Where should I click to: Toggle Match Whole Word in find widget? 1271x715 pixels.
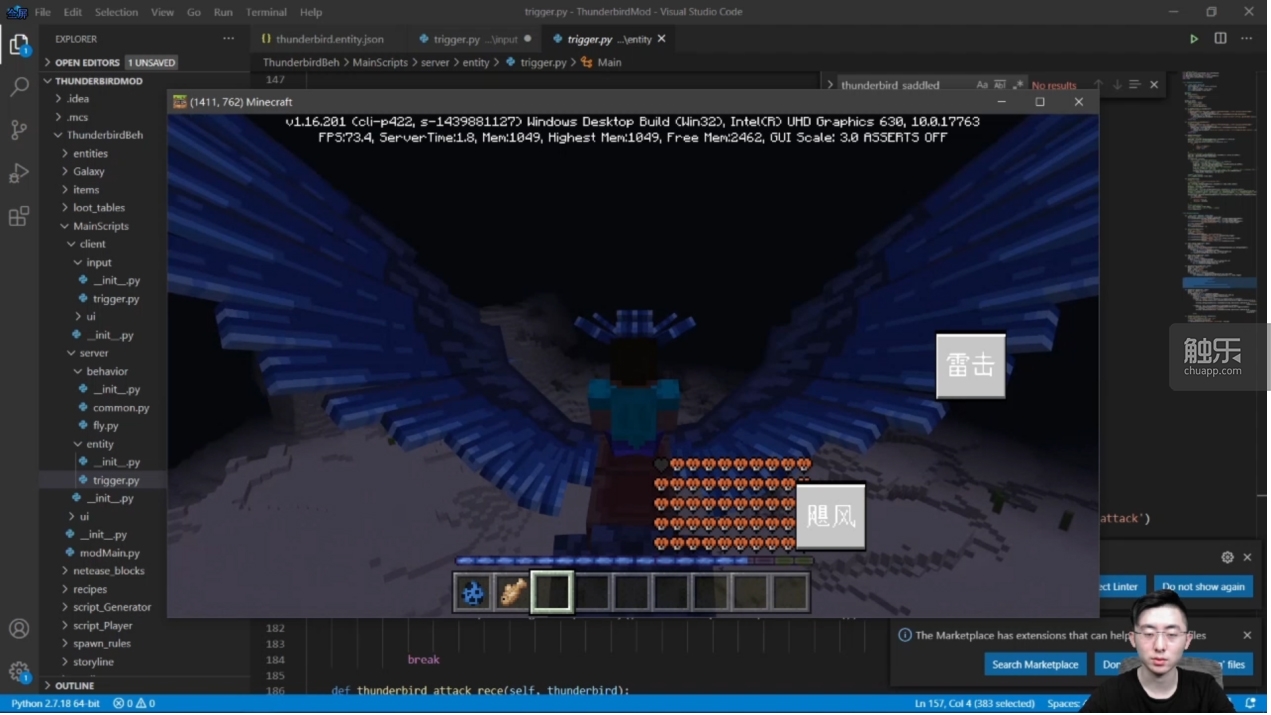1000,85
